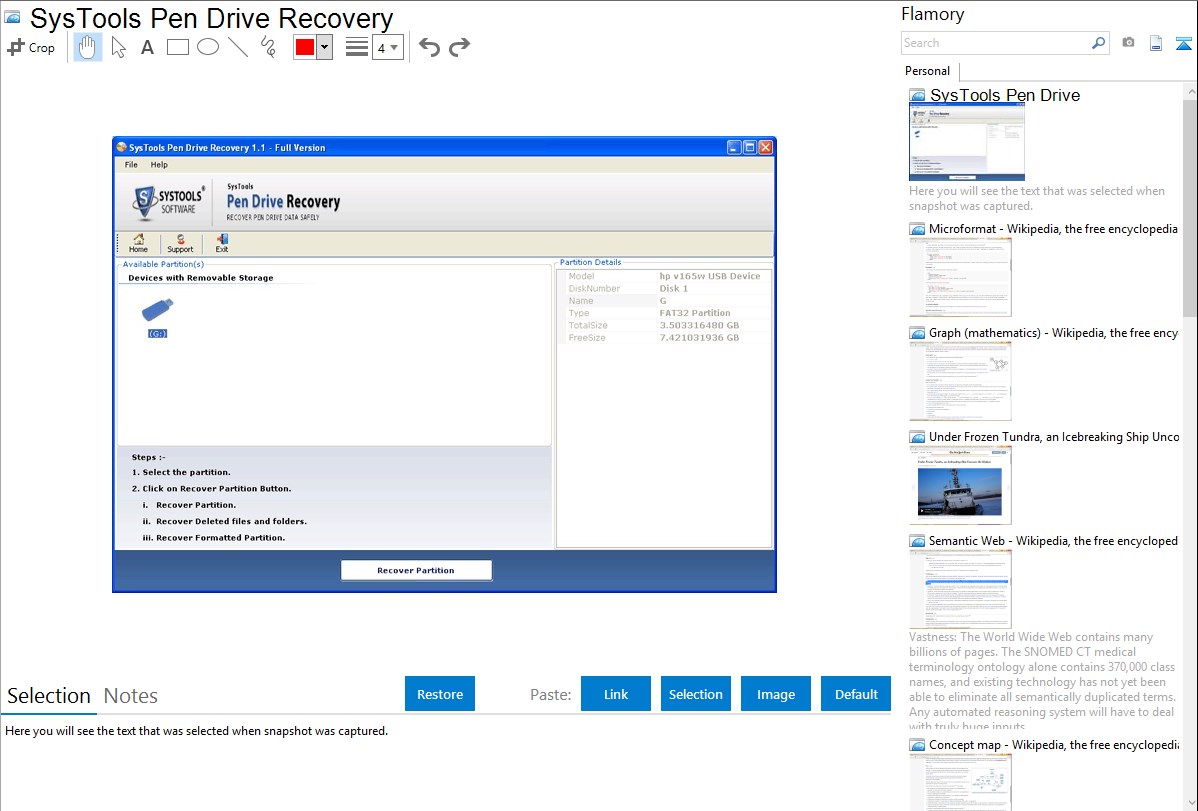Click the Paste Image button
This screenshot has width=1198, height=811.
pyautogui.click(x=776, y=694)
